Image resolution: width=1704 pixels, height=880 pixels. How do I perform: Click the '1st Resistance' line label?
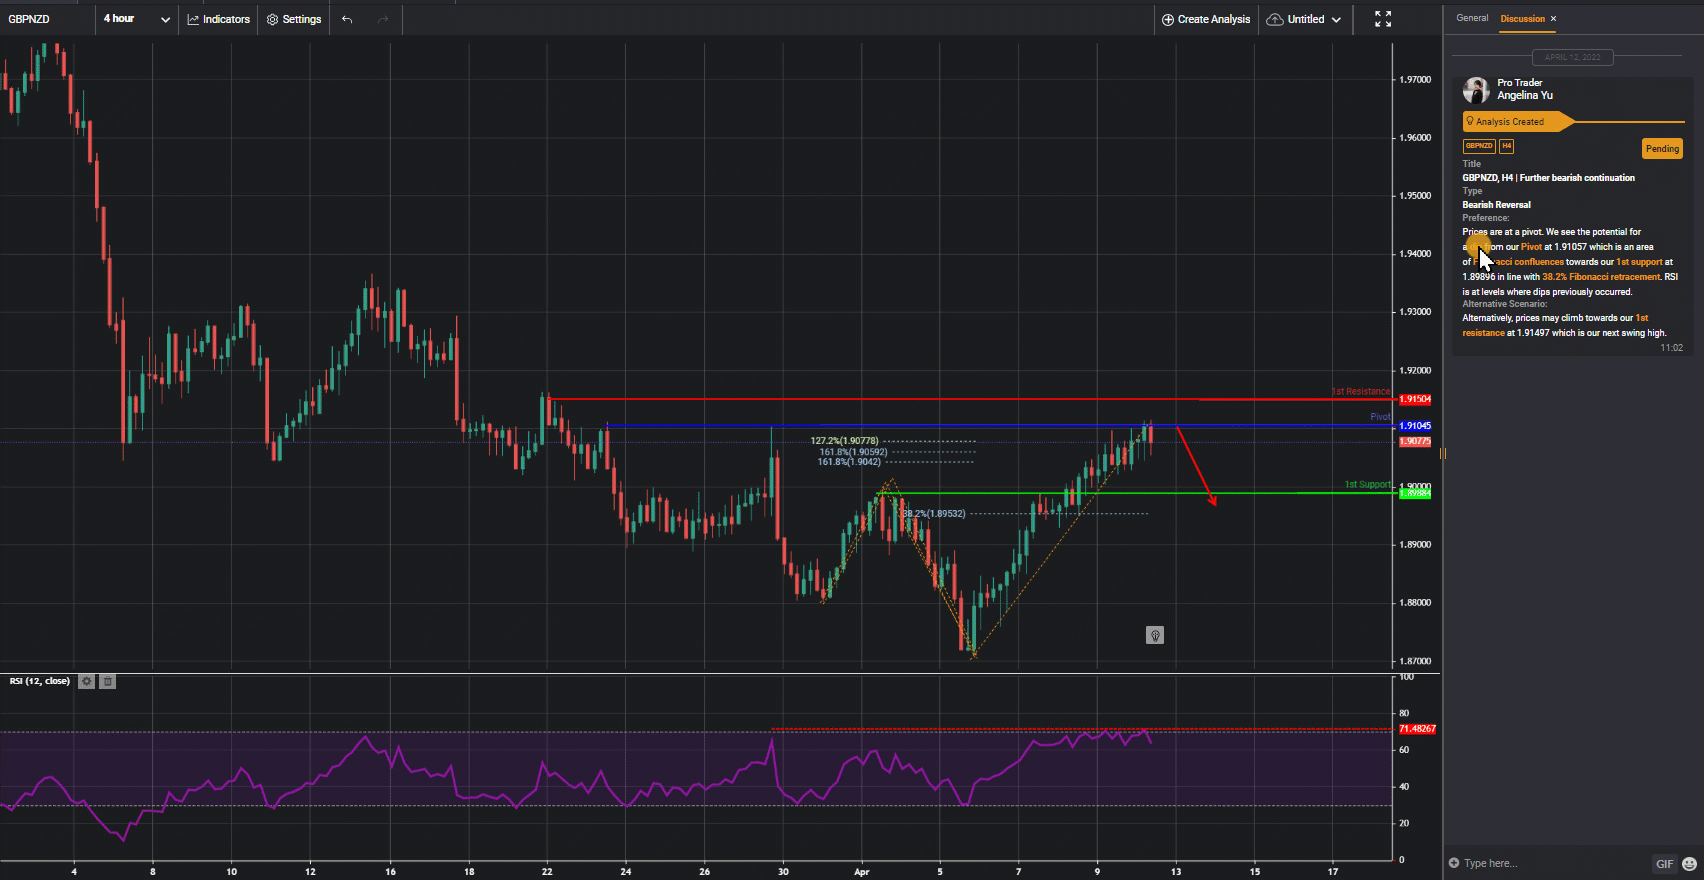coord(1360,391)
